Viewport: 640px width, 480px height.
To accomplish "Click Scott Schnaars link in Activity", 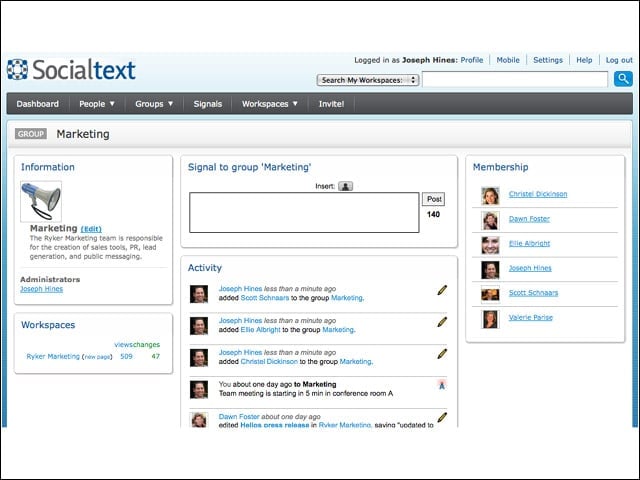I will click(265, 298).
